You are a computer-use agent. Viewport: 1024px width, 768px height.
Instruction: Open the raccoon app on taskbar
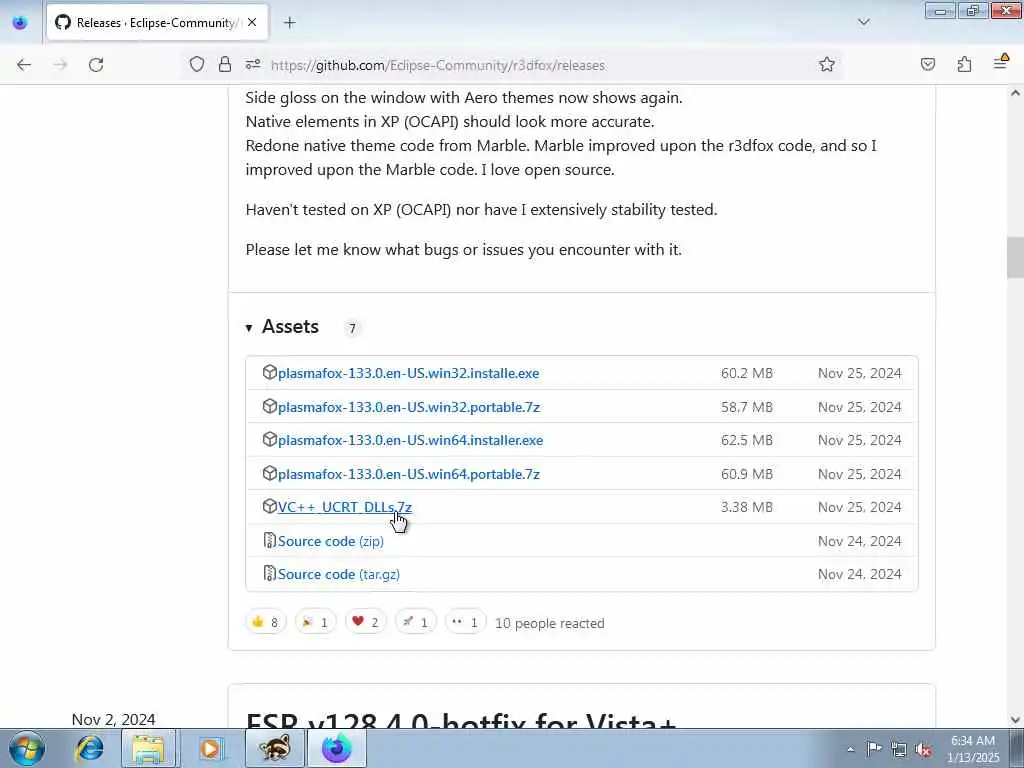click(x=275, y=748)
